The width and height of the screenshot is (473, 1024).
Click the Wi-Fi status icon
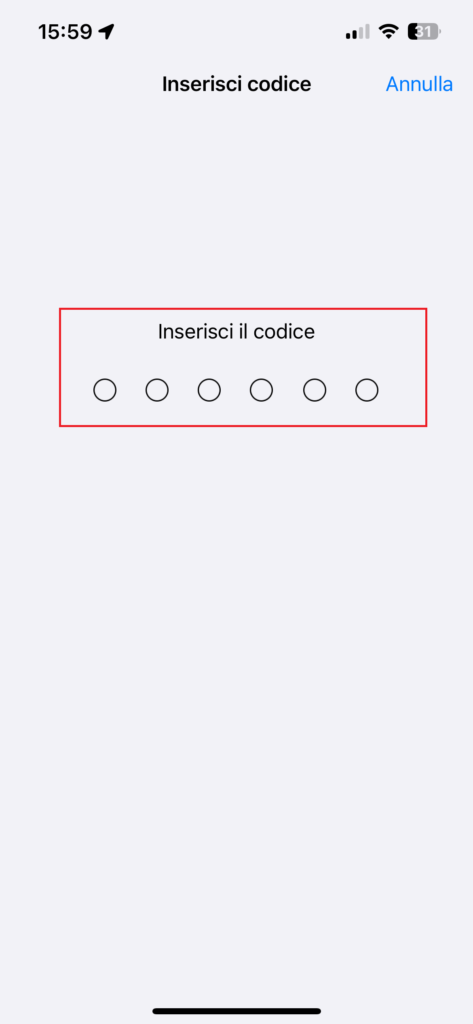[x=389, y=31]
